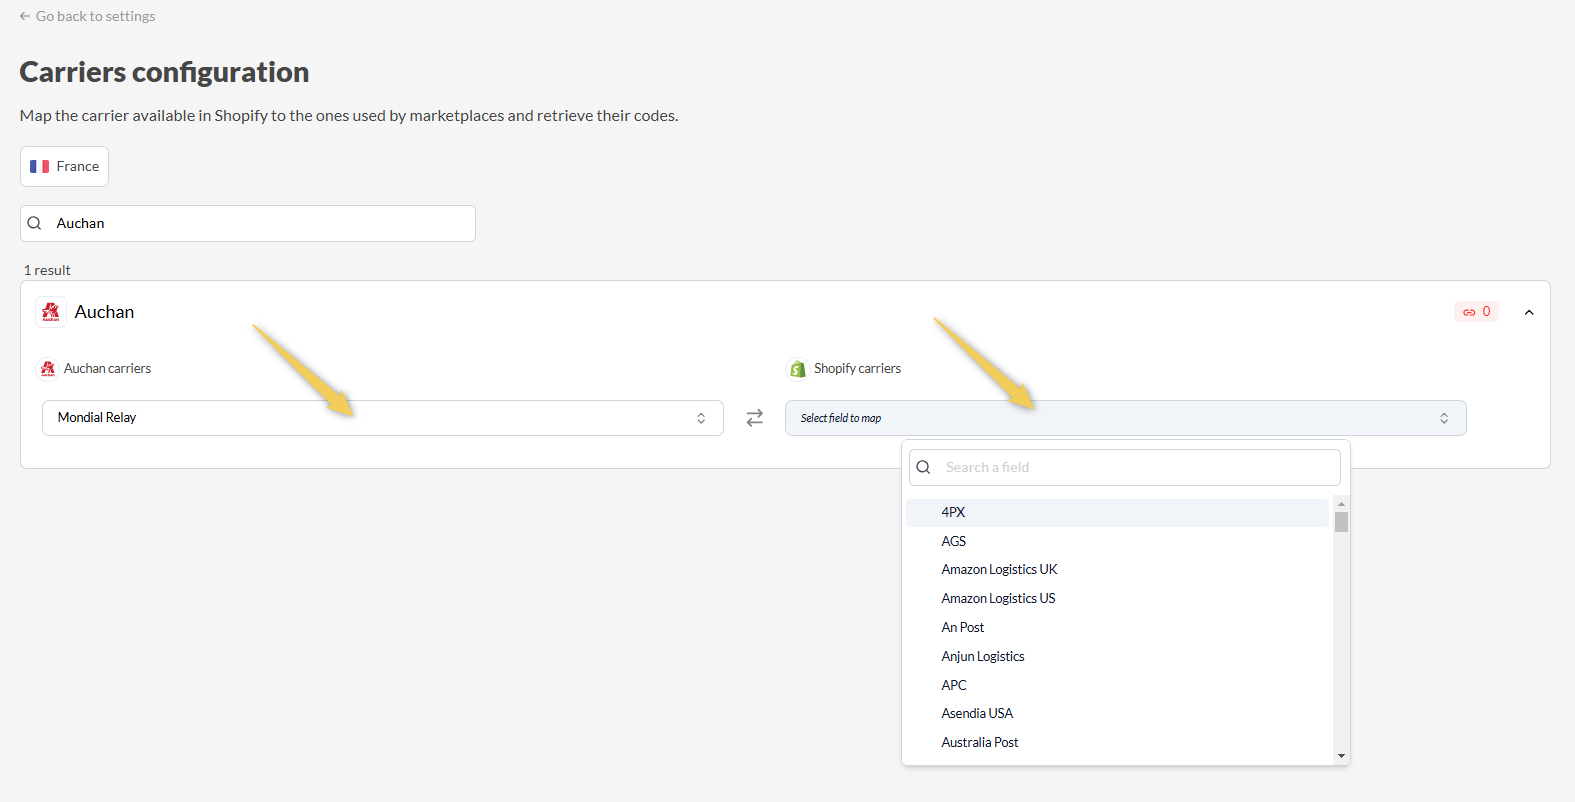Collapse the Auchan section chevron
This screenshot has height=802, width=1575.
pos(1529,312)
